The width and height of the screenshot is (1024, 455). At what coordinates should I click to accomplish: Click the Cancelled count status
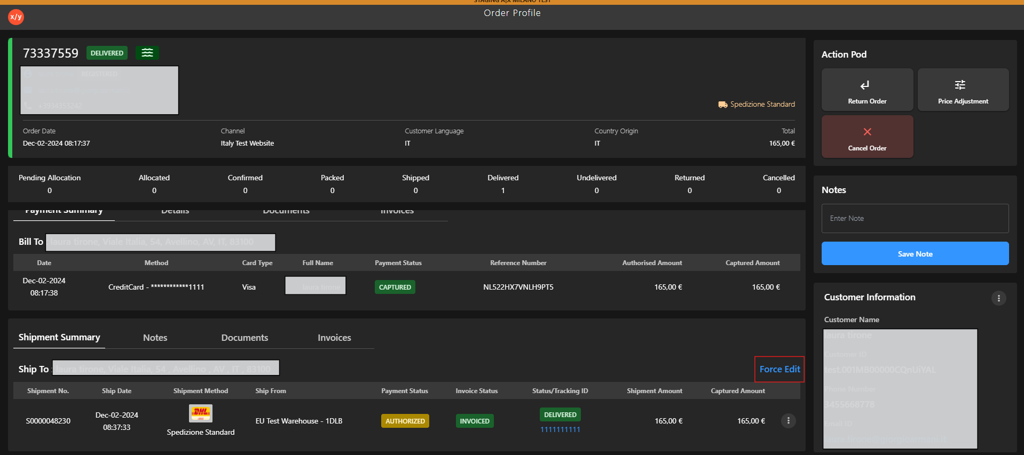[778, 184]
